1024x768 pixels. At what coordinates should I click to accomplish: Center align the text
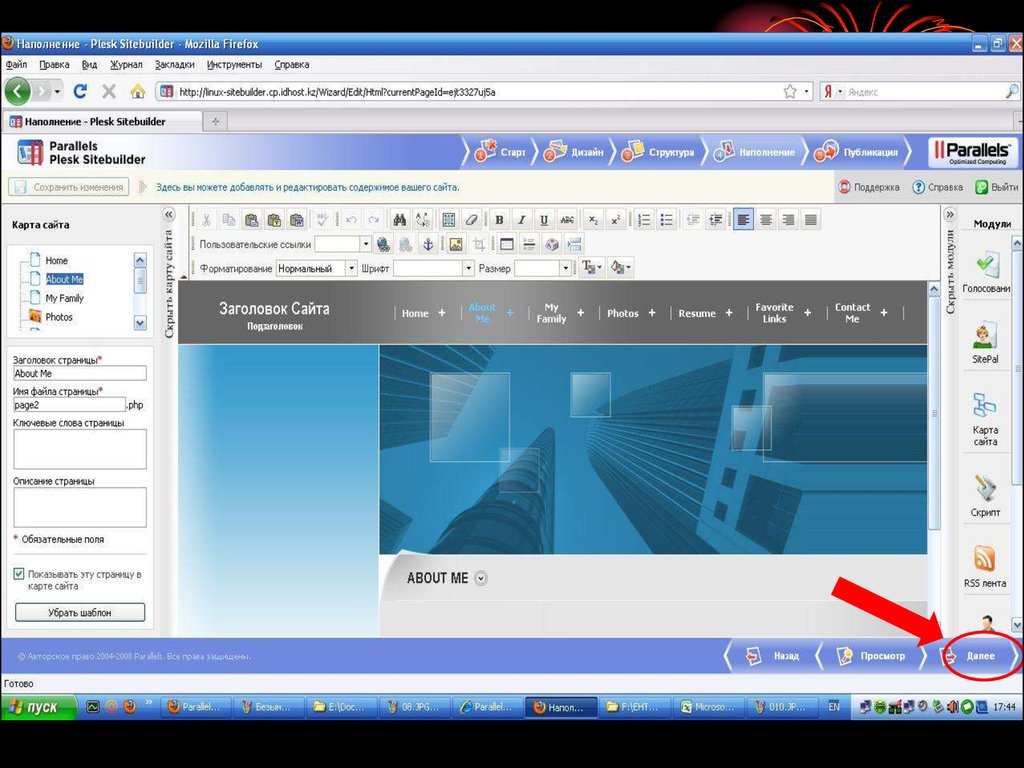766,220
